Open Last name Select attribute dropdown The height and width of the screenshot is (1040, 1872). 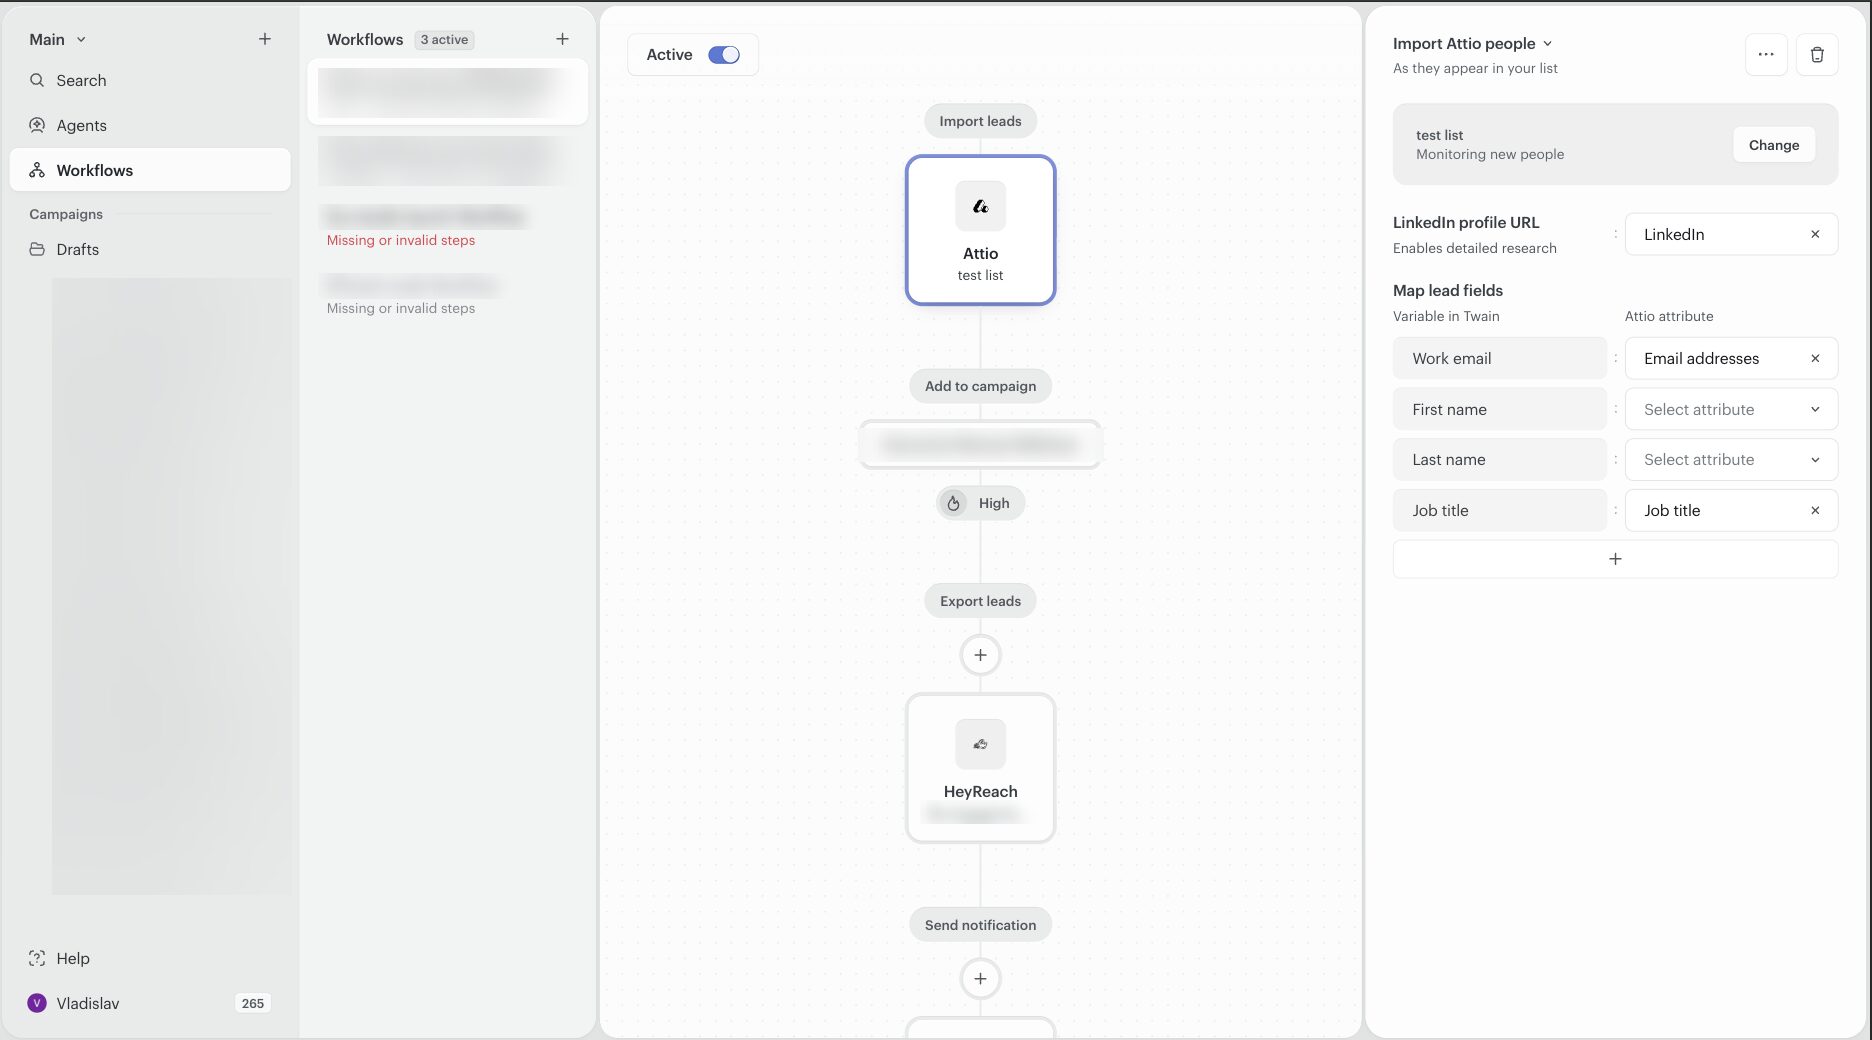pyautogui.click(x=1731, y=459)
